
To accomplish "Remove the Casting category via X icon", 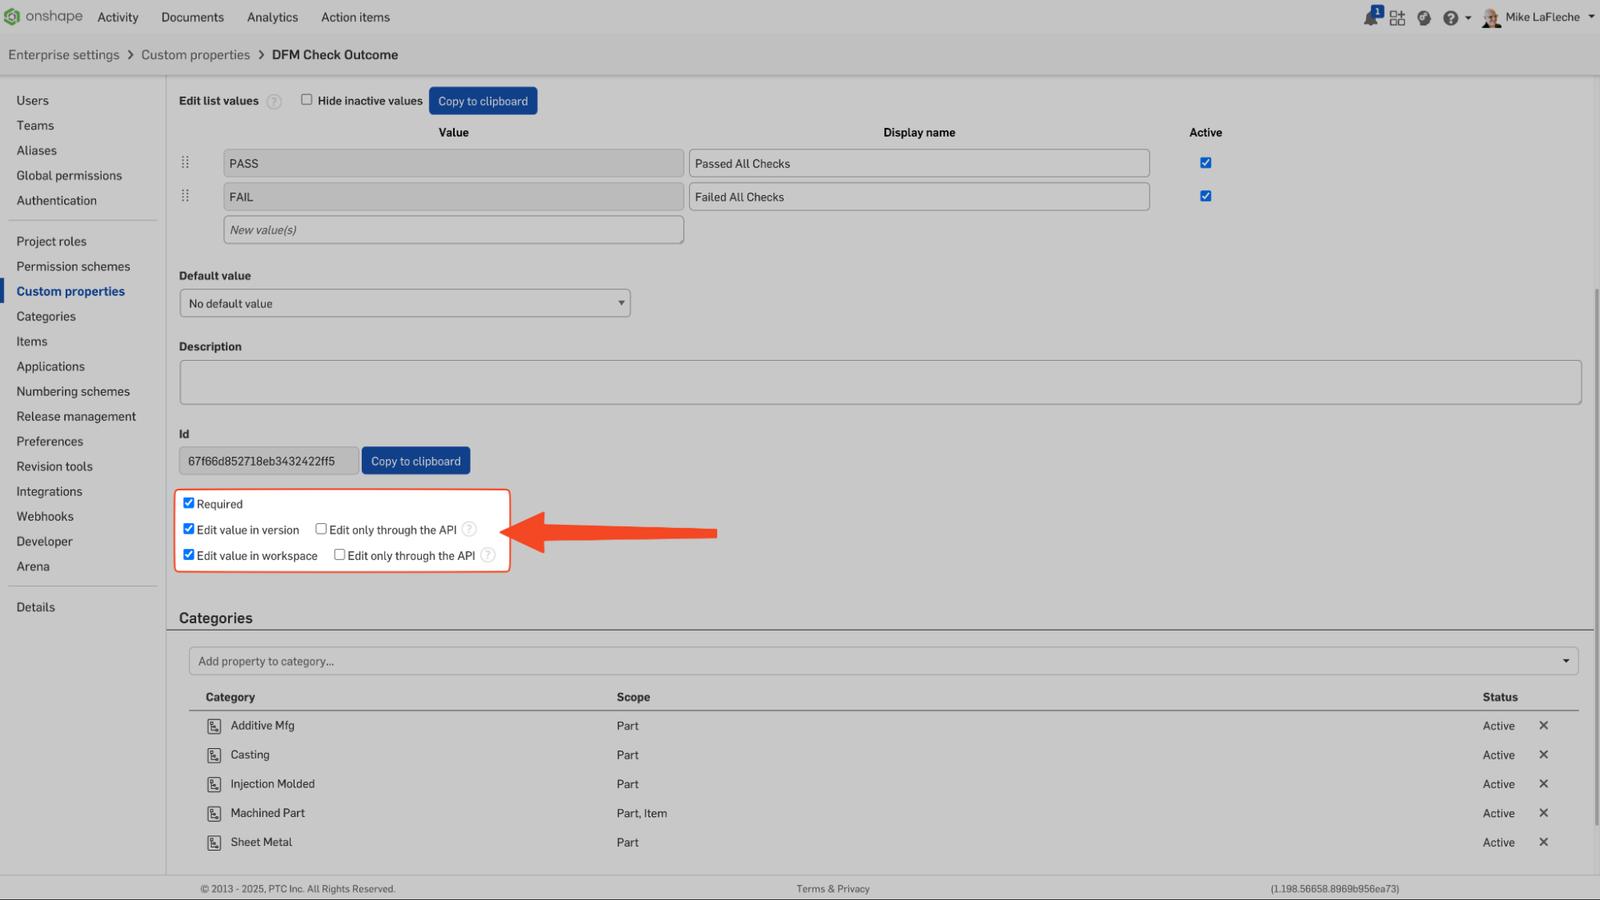I will coord(1543,754).
